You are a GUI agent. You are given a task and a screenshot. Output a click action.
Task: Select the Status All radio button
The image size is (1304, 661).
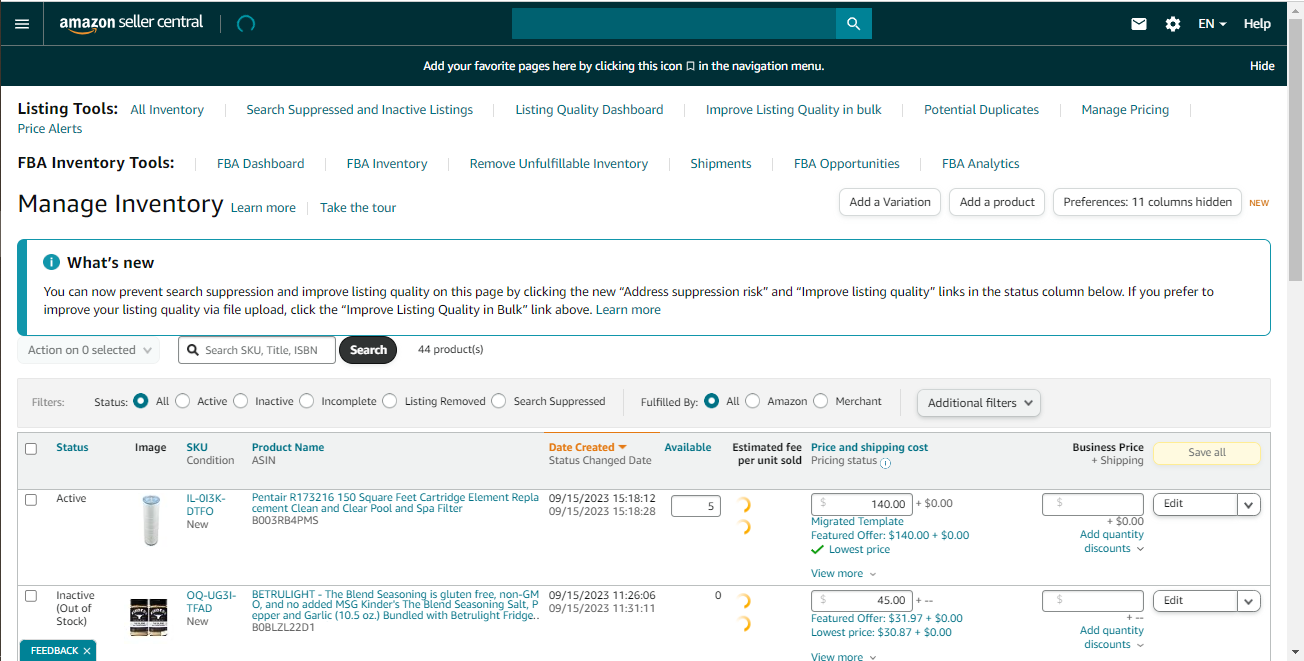coord(141,401)
